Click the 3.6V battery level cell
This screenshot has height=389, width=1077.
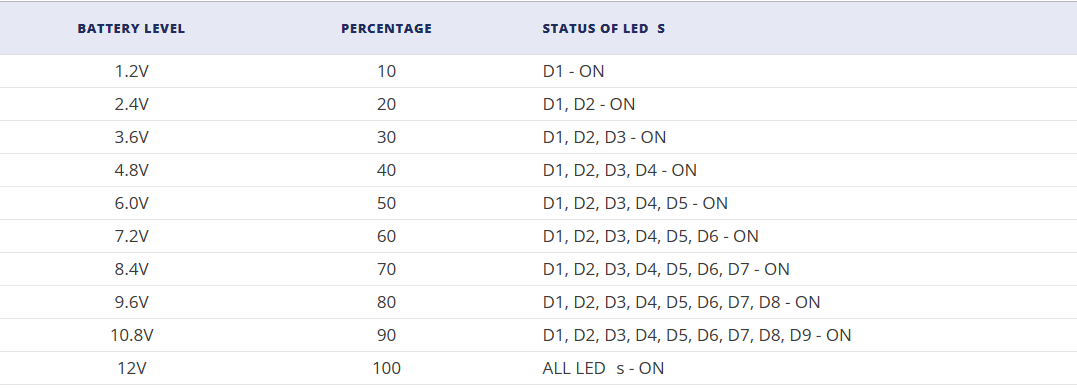131,137
